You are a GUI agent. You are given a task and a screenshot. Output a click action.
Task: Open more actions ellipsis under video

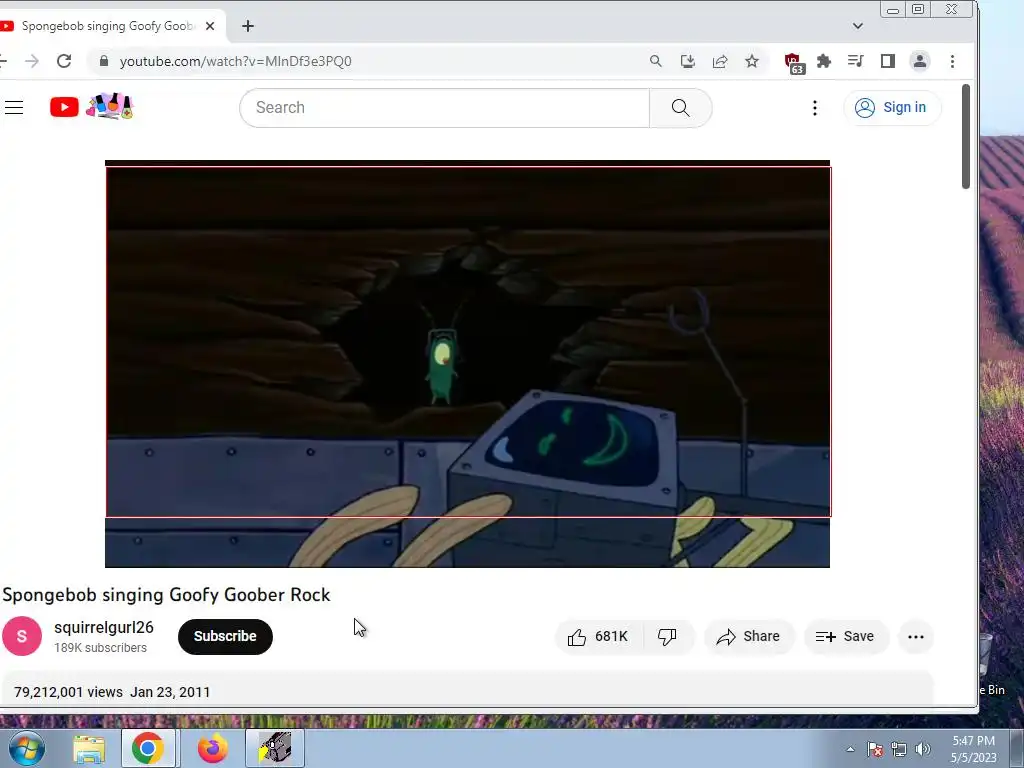916,637
